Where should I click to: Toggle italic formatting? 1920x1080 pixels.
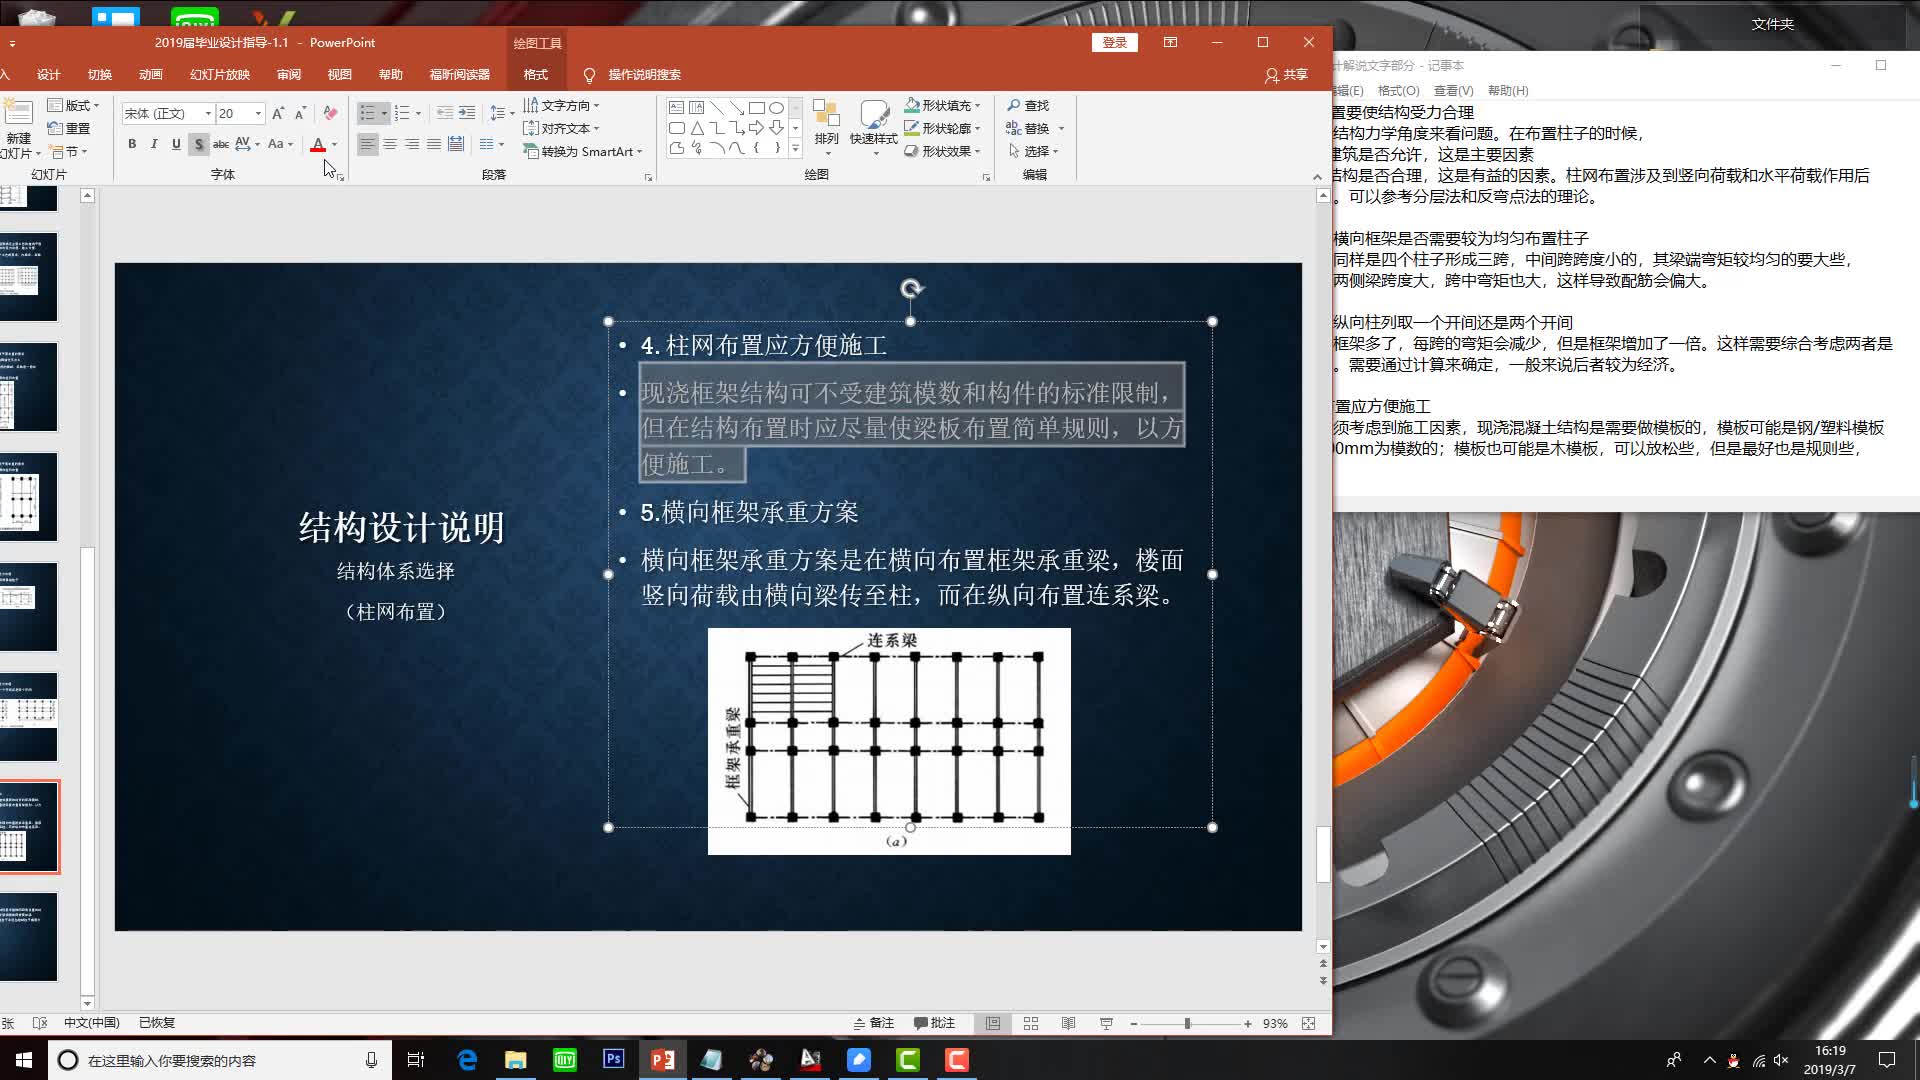tap(154, 144)
